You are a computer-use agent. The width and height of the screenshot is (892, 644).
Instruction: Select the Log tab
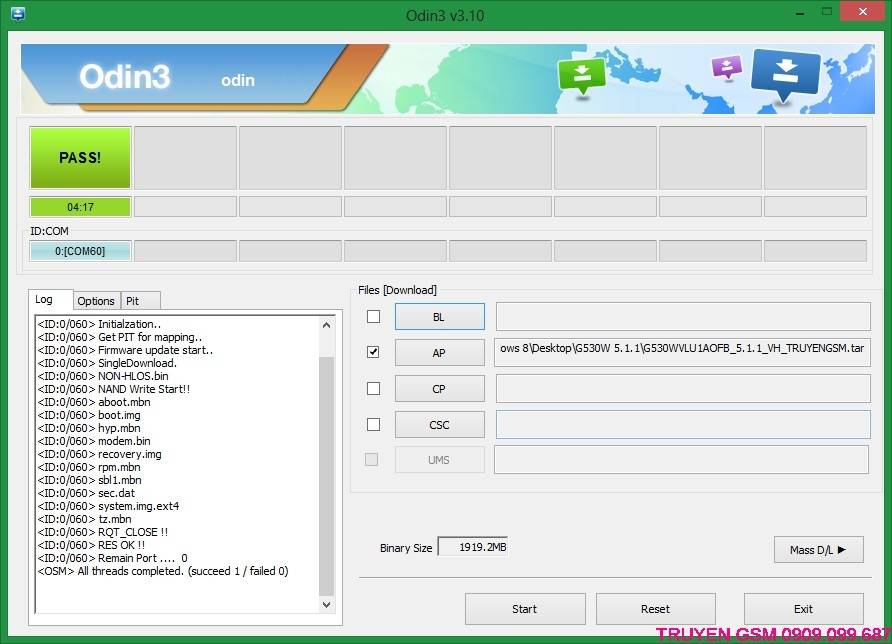pos(50,299)
